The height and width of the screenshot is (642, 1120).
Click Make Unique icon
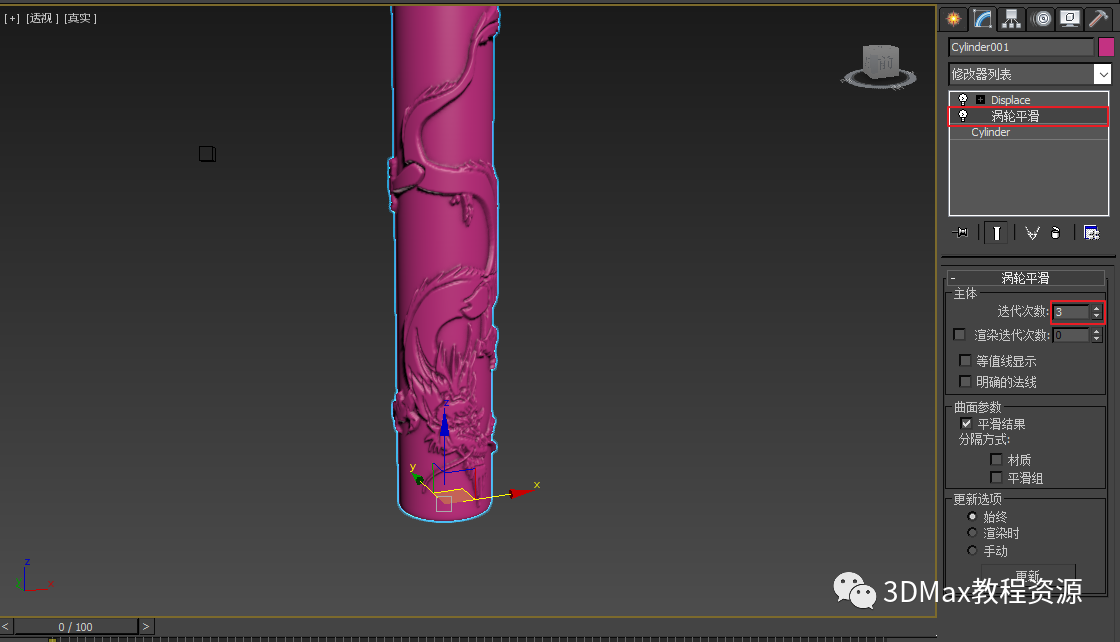tap(1031, 233)
